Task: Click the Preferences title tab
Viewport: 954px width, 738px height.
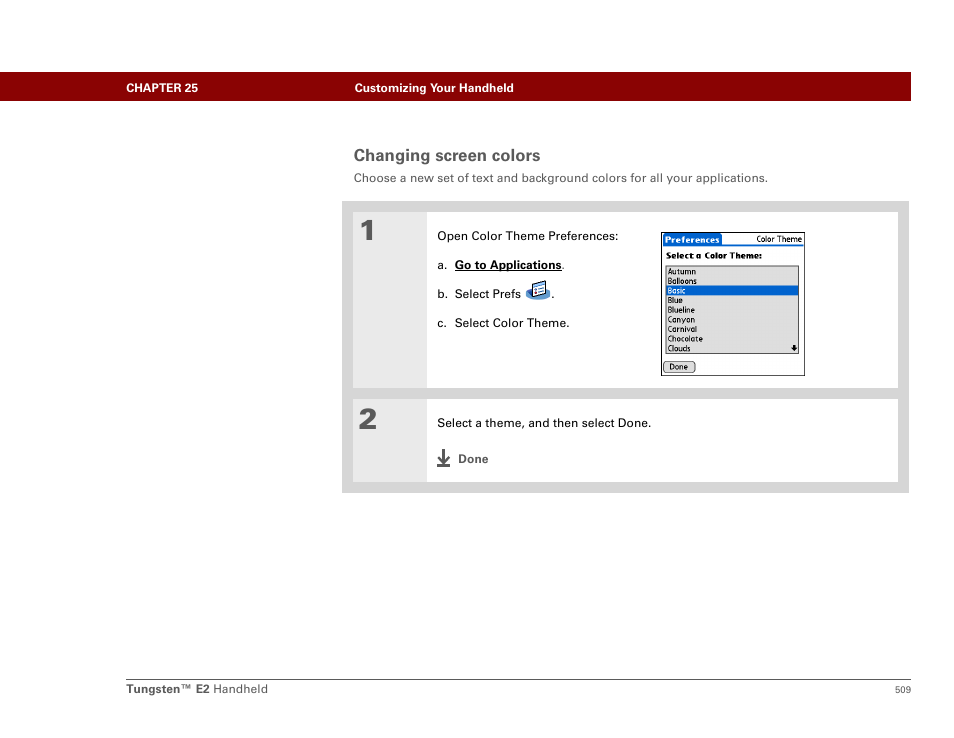Action: coord(692,240)
